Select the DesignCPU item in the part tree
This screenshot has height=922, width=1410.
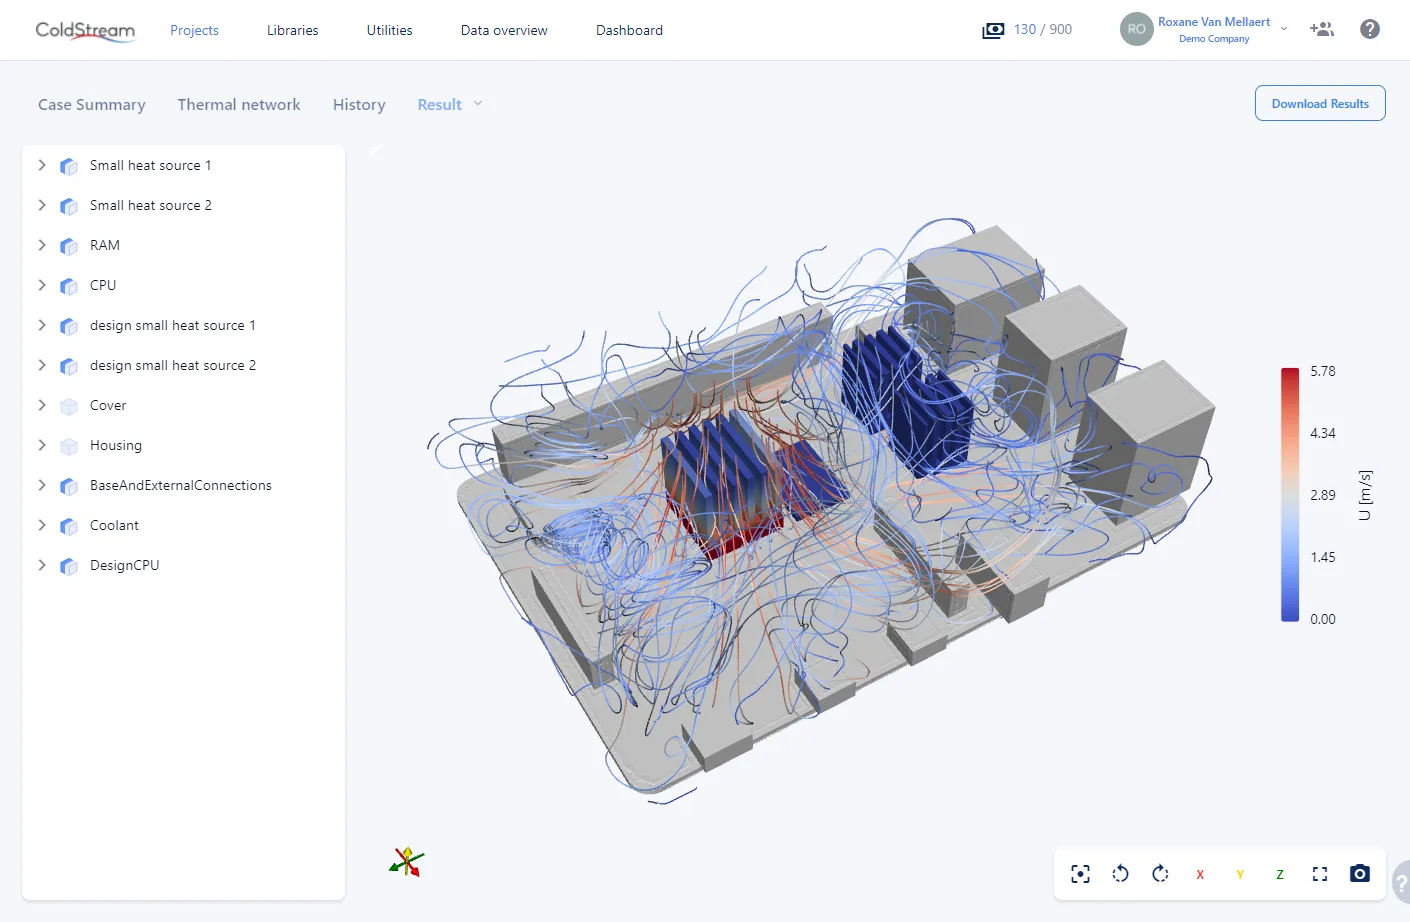(x=124, y=565)
